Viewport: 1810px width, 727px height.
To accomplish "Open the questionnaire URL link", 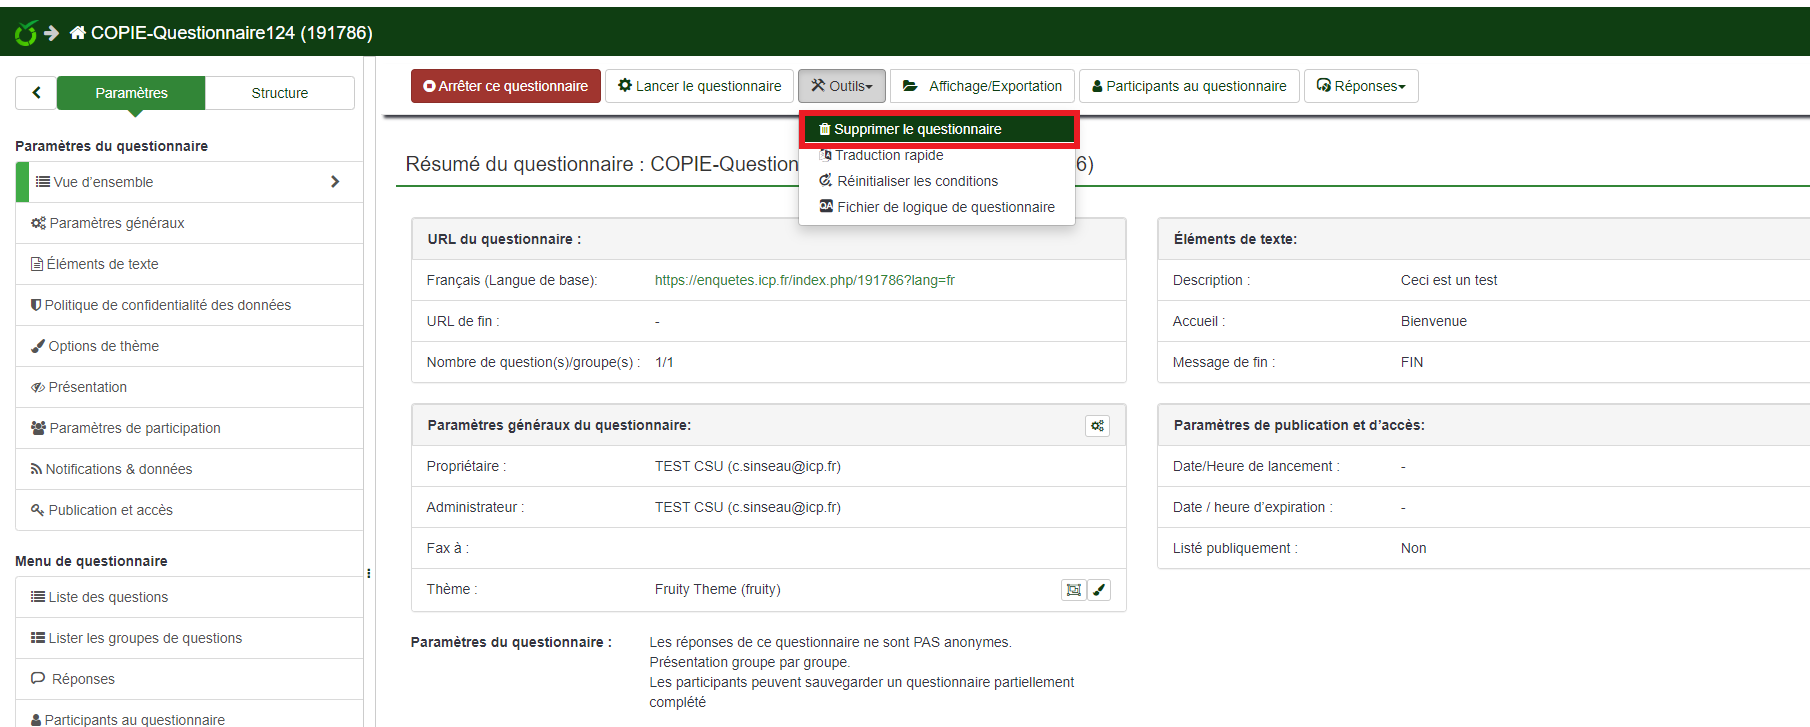I will pos(804,280).
